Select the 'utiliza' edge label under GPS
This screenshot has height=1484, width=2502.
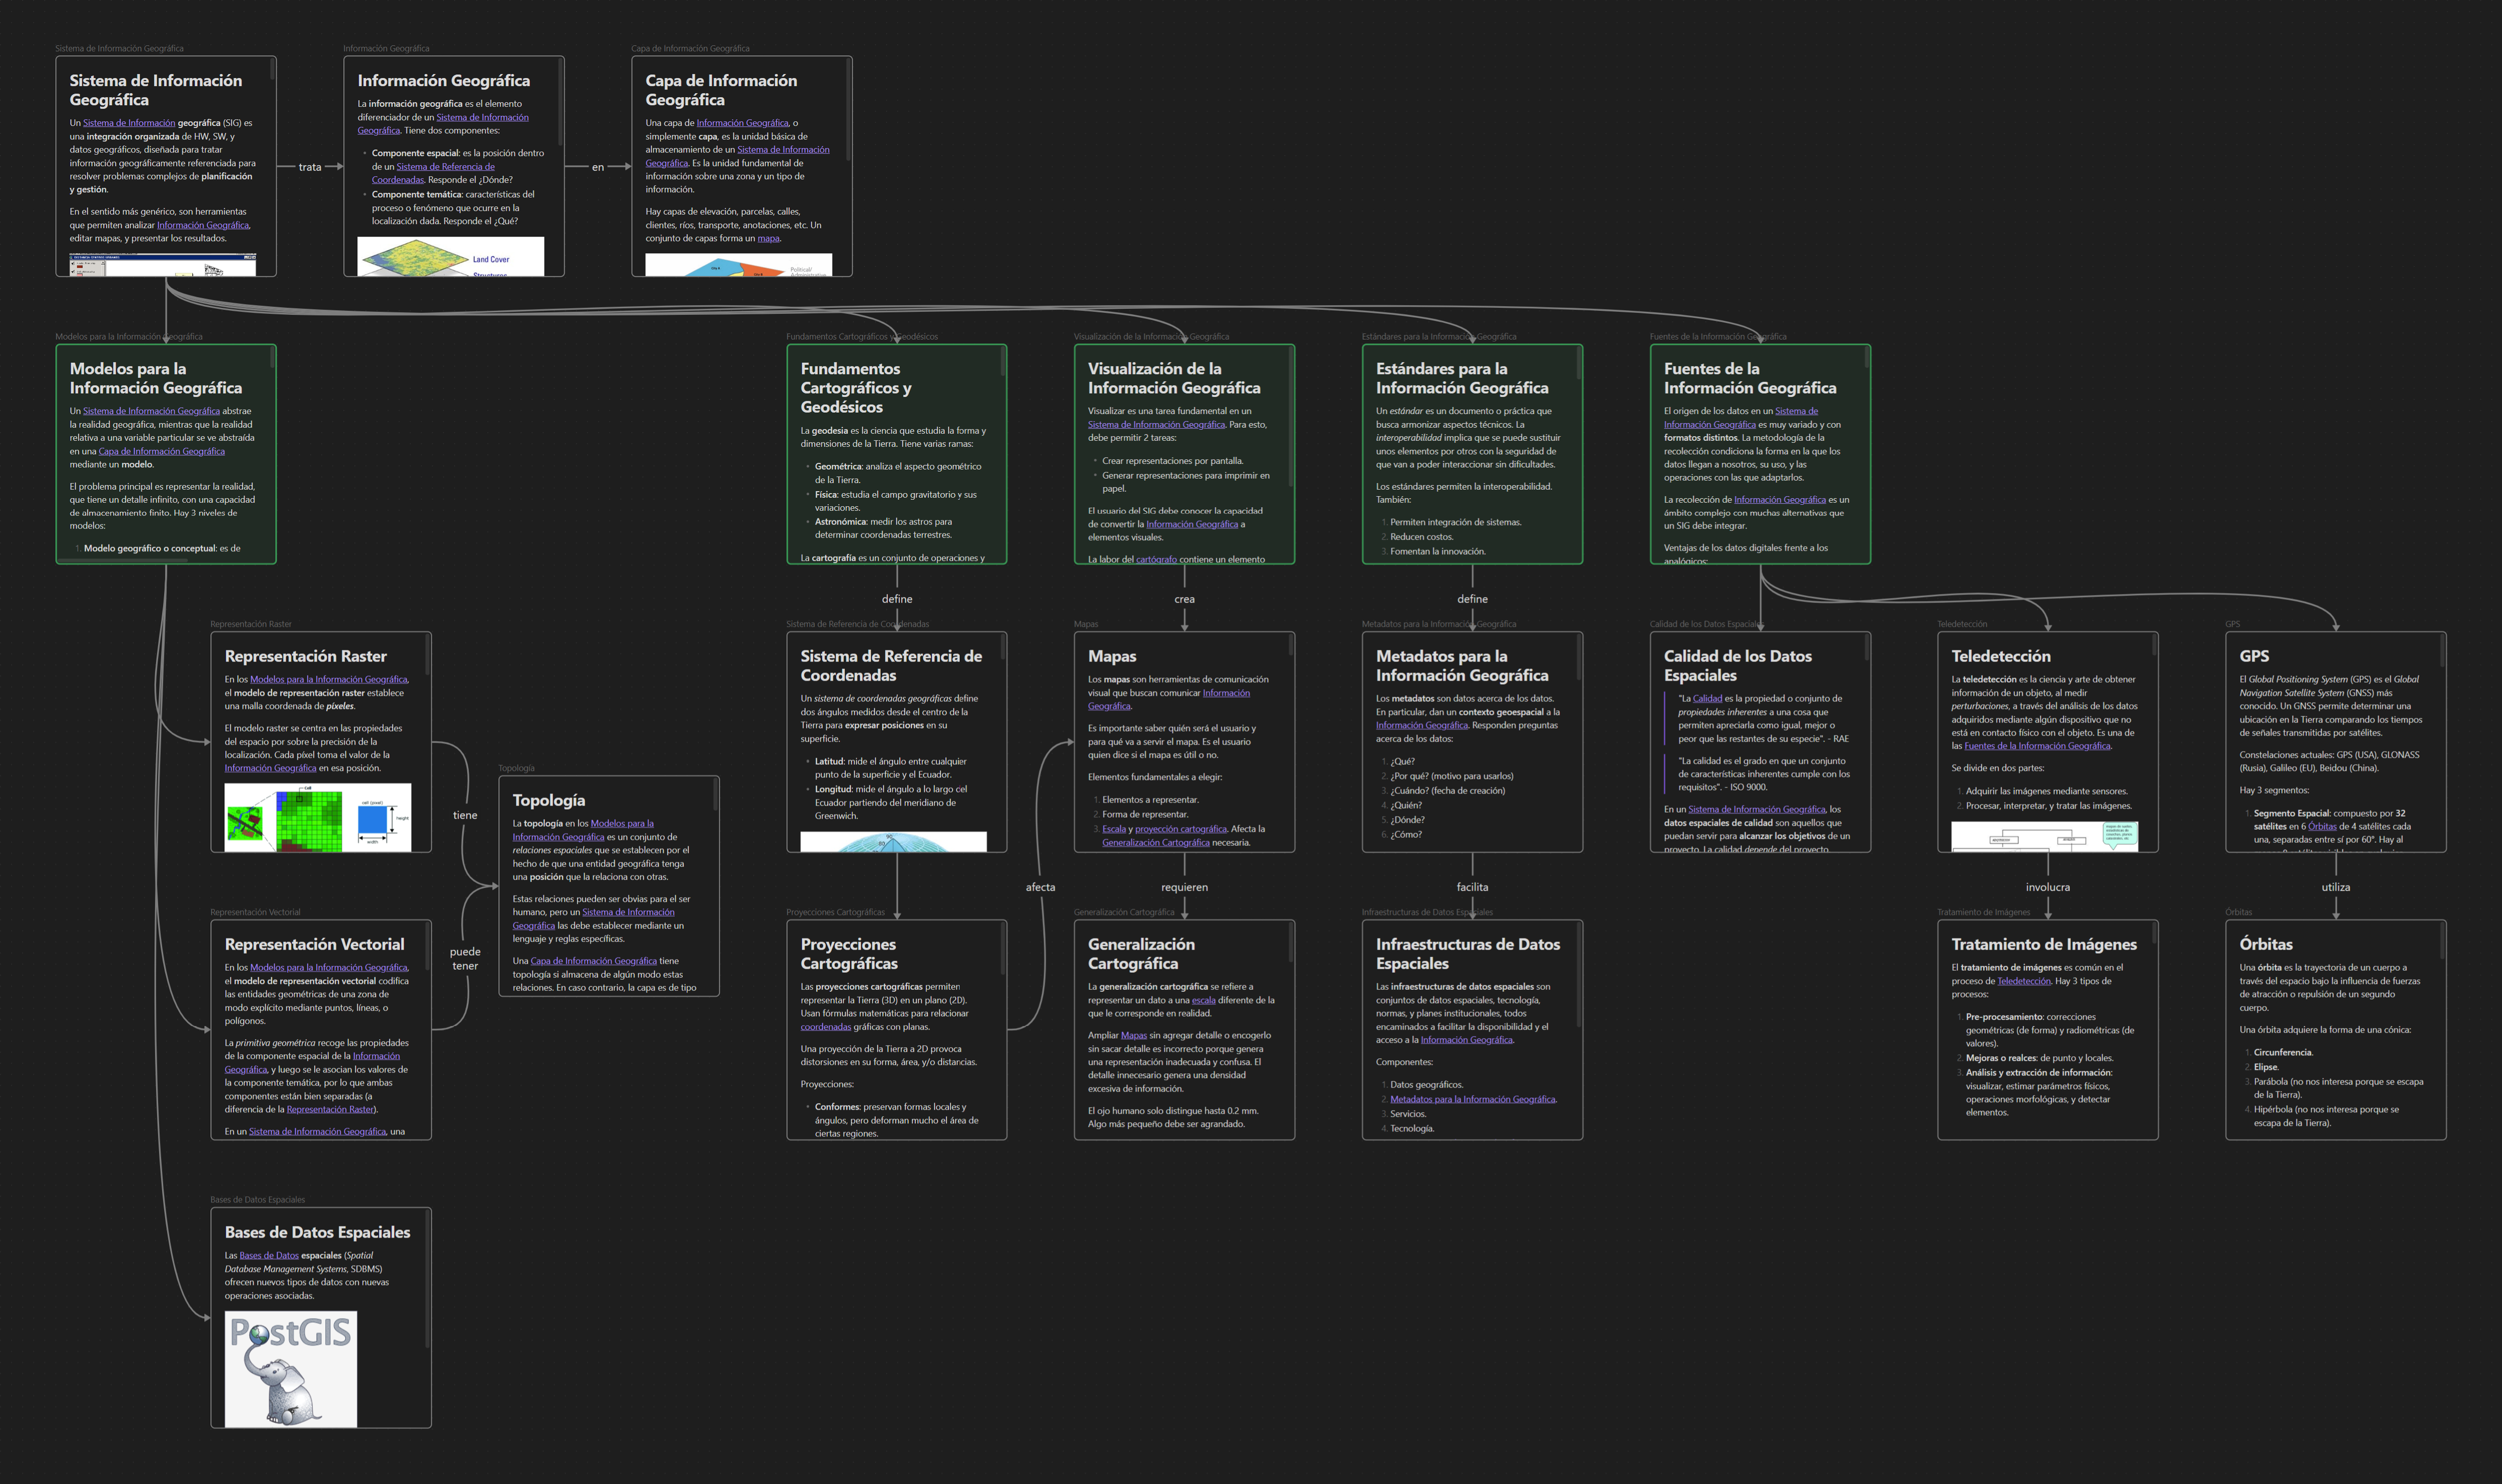(x=2336, y=887)
